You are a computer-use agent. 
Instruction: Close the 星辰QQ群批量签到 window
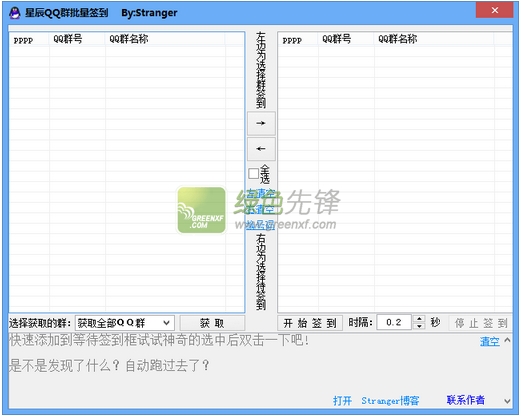pos(495,10)
